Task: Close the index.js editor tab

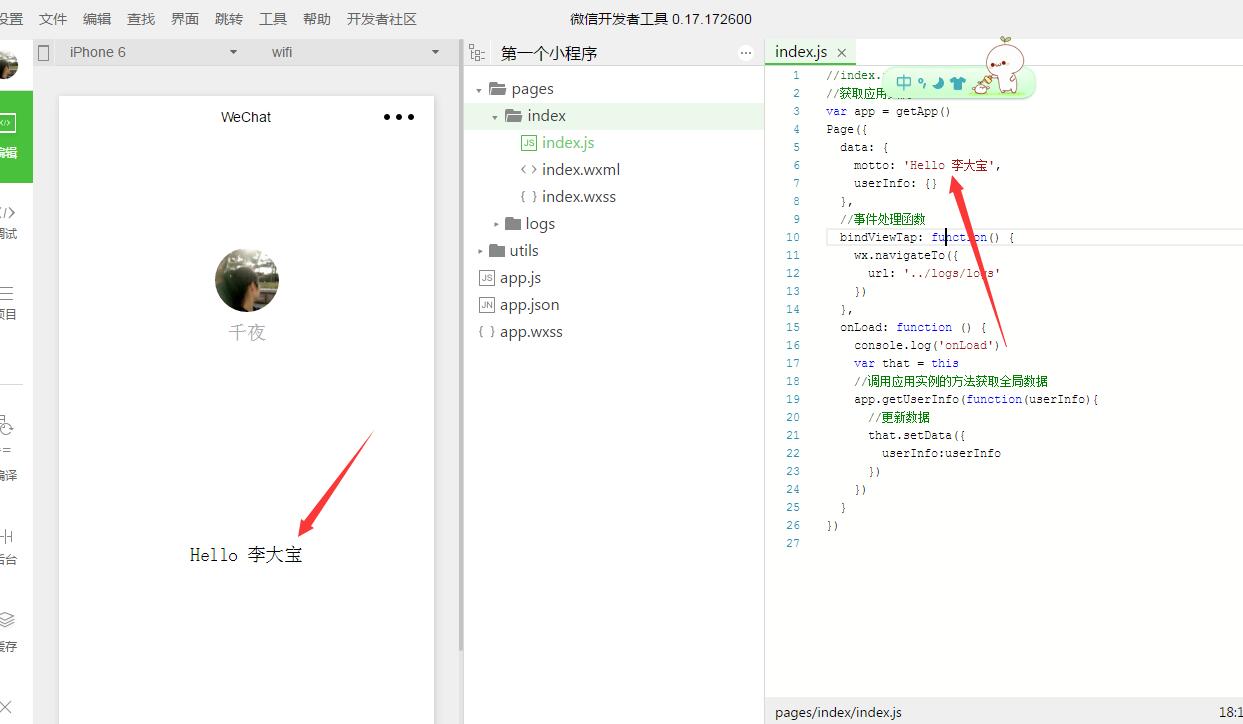Action: [x=842, y=53]
